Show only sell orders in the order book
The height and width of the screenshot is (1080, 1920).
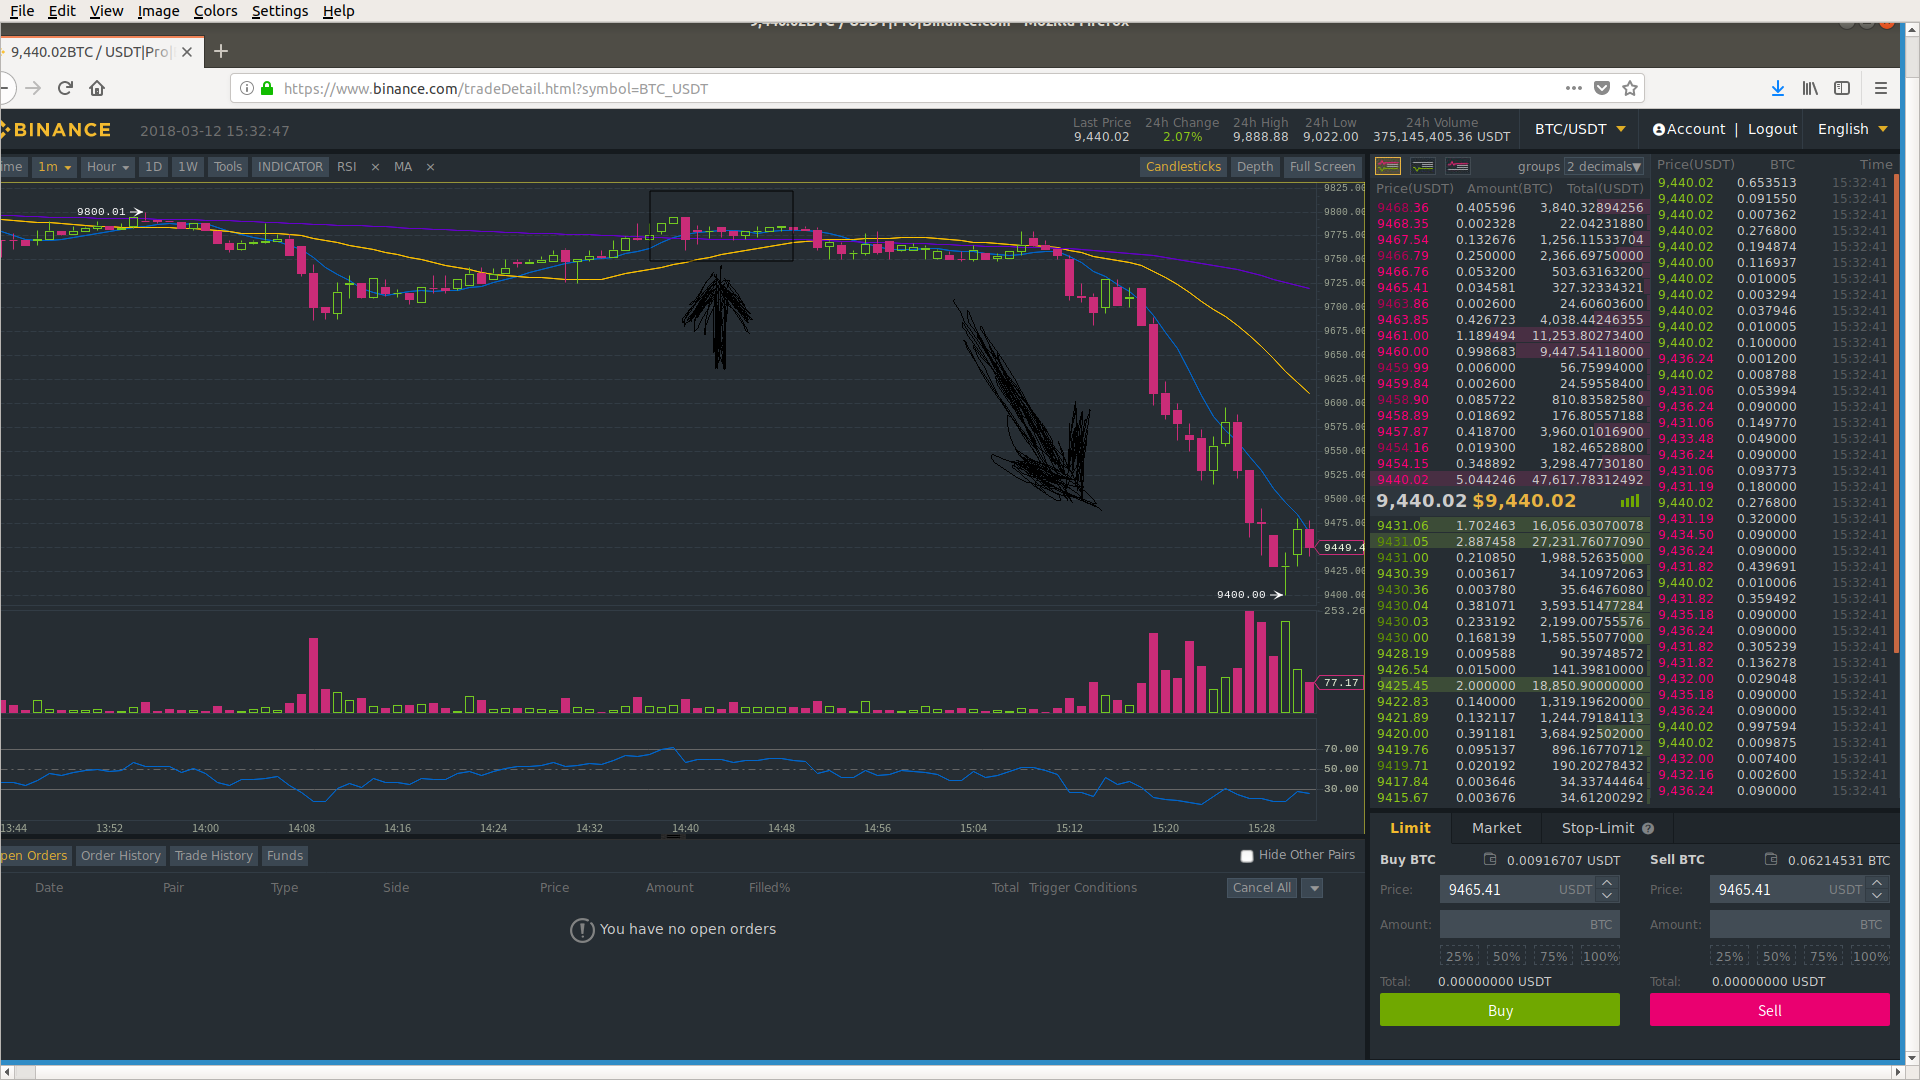point(1458,166)
